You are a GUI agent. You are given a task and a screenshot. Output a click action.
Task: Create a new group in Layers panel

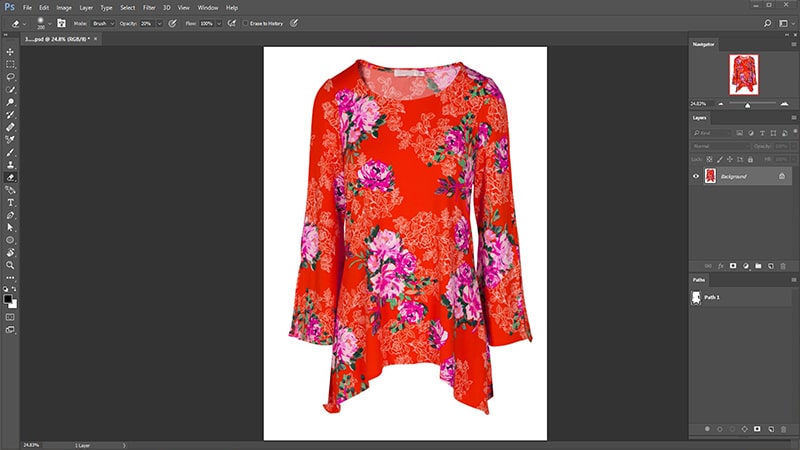(758, 266)
